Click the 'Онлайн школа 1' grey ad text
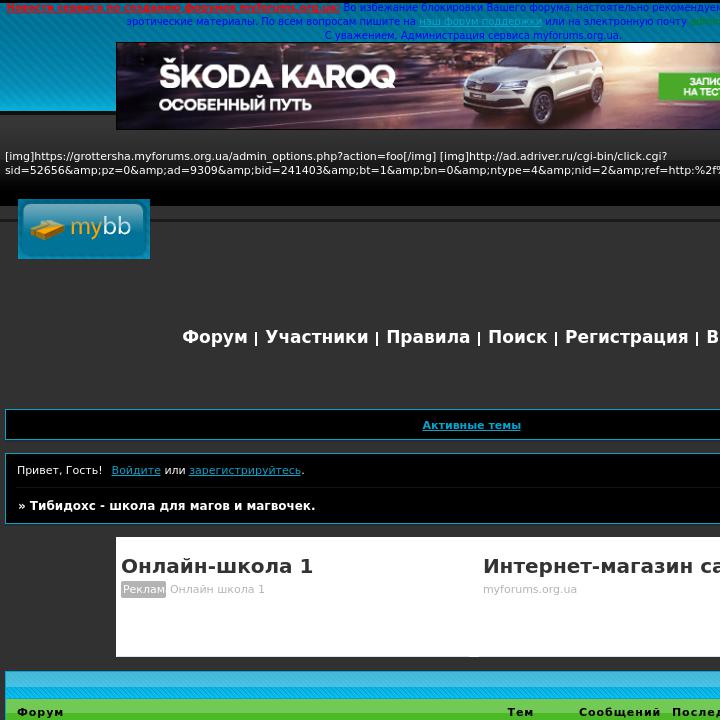Screen dimensions: 720x720 [x=217, y=589]
